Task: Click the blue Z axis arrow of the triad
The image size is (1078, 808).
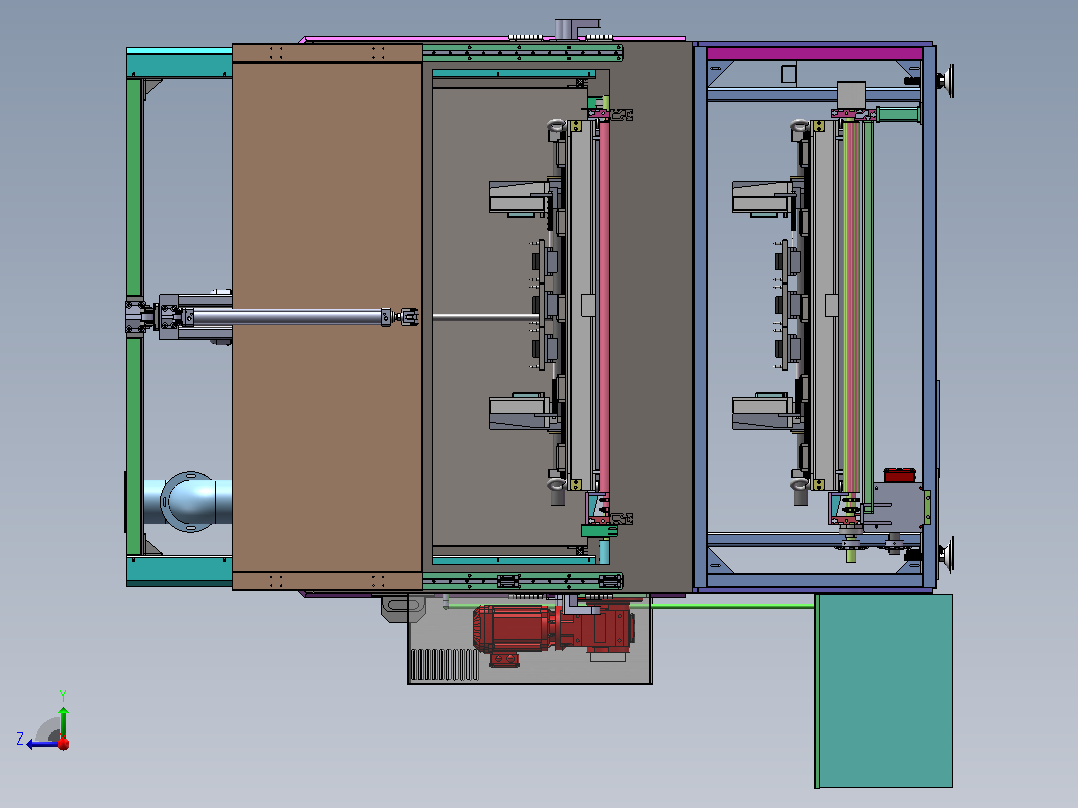Action: pos(41,744)
